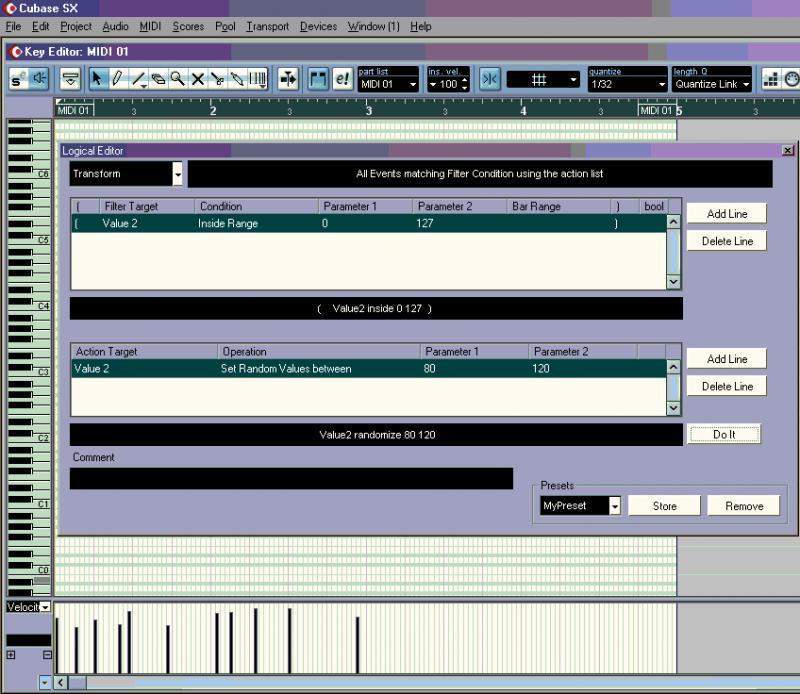Toggle the Snap button
Screen dimensions: 800x694
[x=490, y=79]
